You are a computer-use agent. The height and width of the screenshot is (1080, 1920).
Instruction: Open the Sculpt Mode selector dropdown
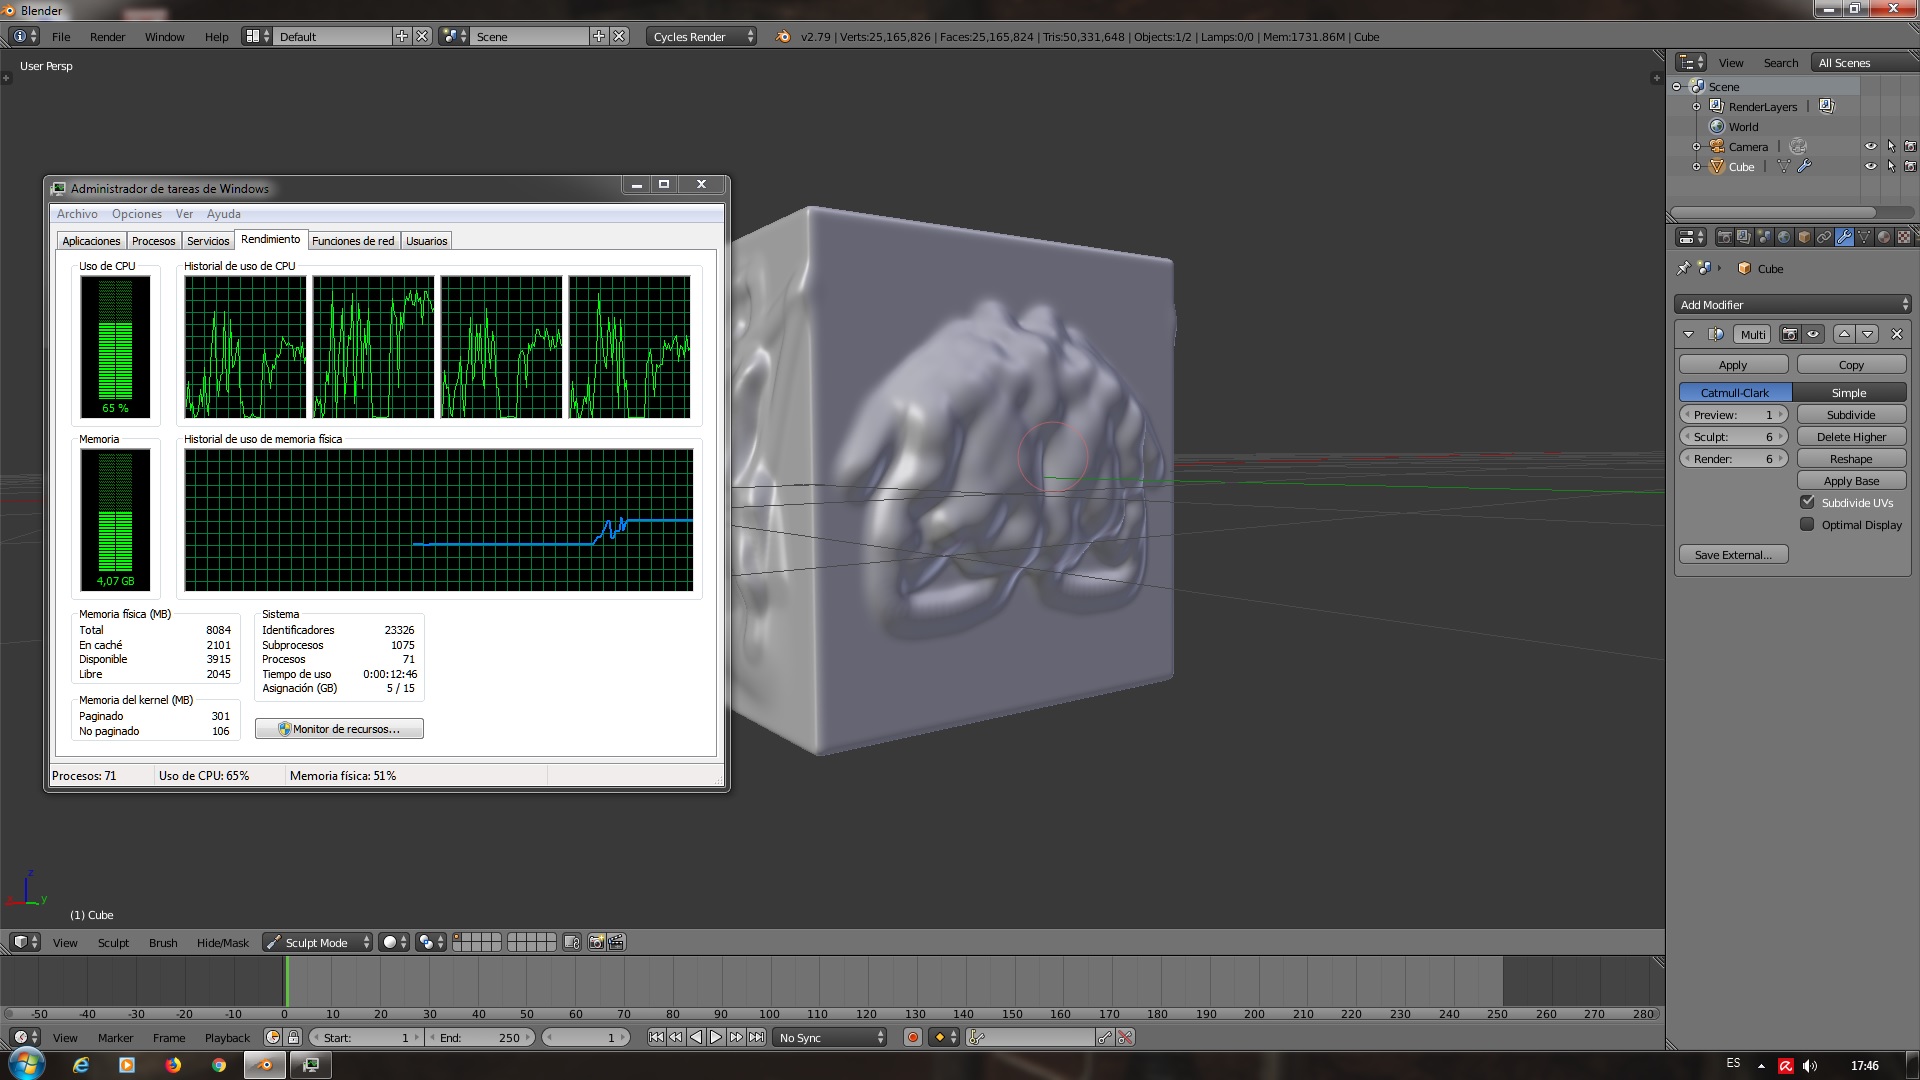pos(317,942)
